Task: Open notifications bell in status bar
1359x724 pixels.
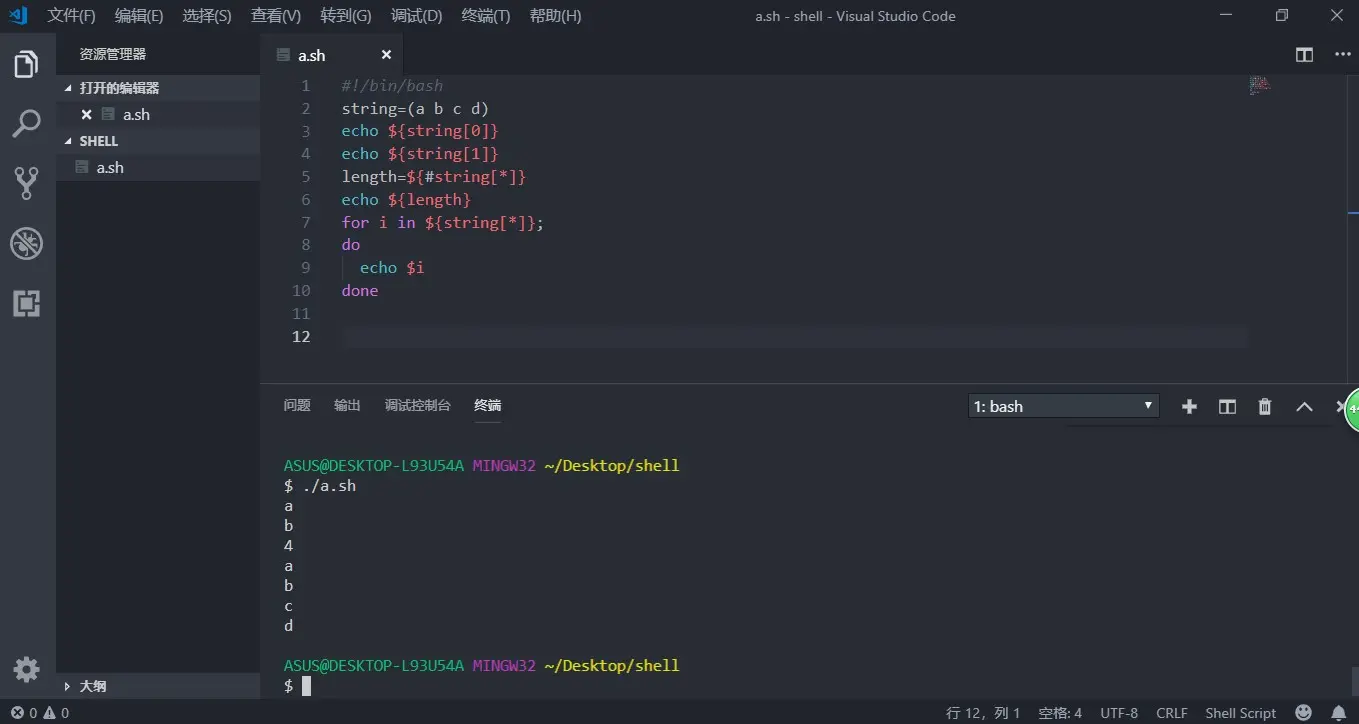Action: (x=1338, y=713)
